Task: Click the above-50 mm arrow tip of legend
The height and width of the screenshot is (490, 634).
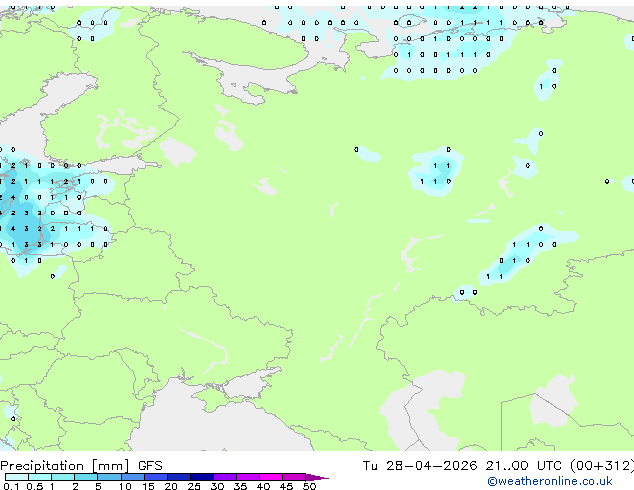Action: pyautogui.click(x=317, y=477)
